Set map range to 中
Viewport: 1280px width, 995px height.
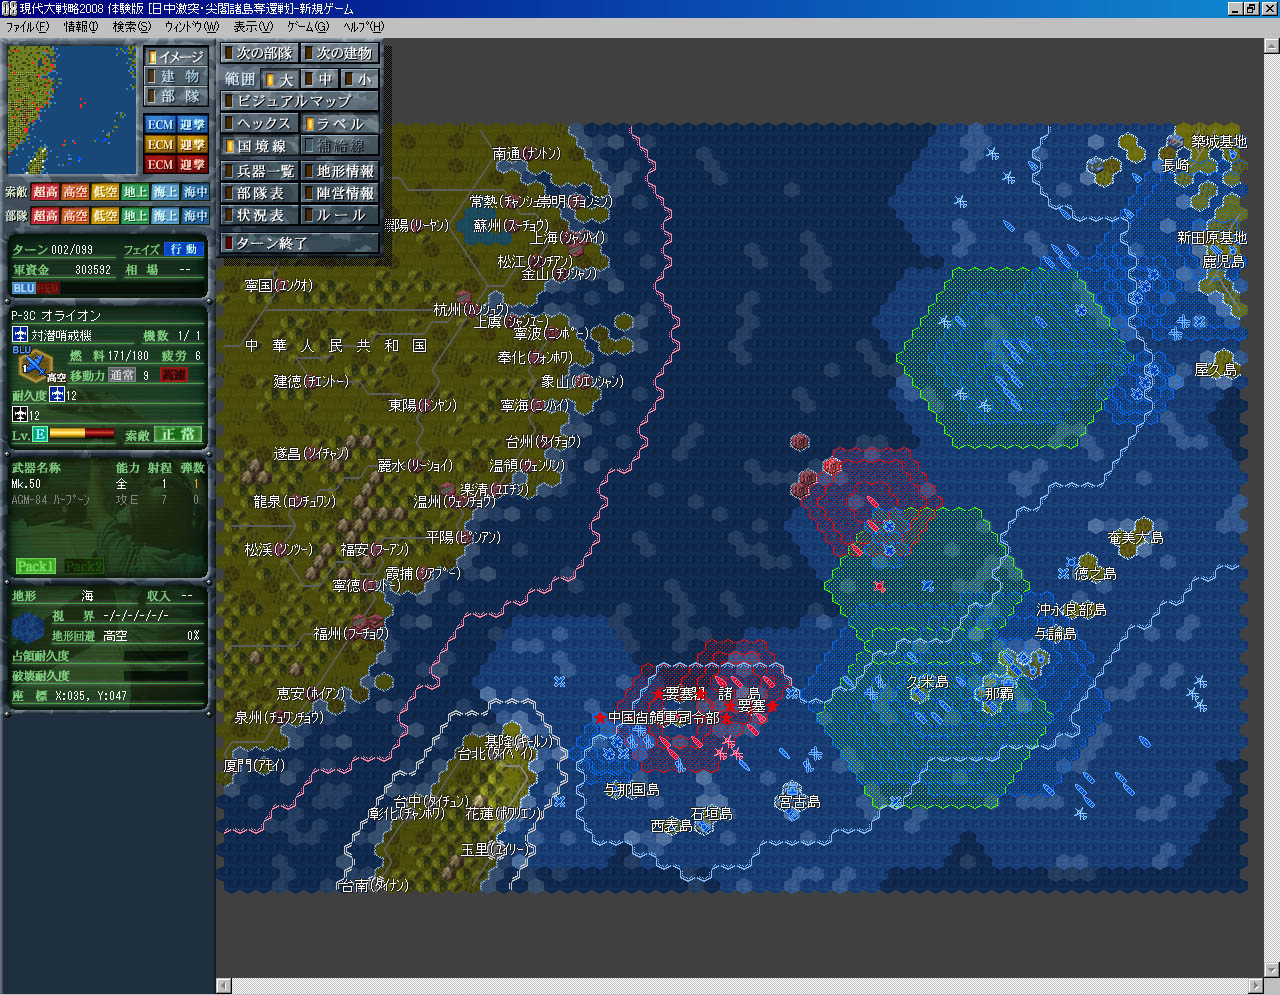click(319, 79)
